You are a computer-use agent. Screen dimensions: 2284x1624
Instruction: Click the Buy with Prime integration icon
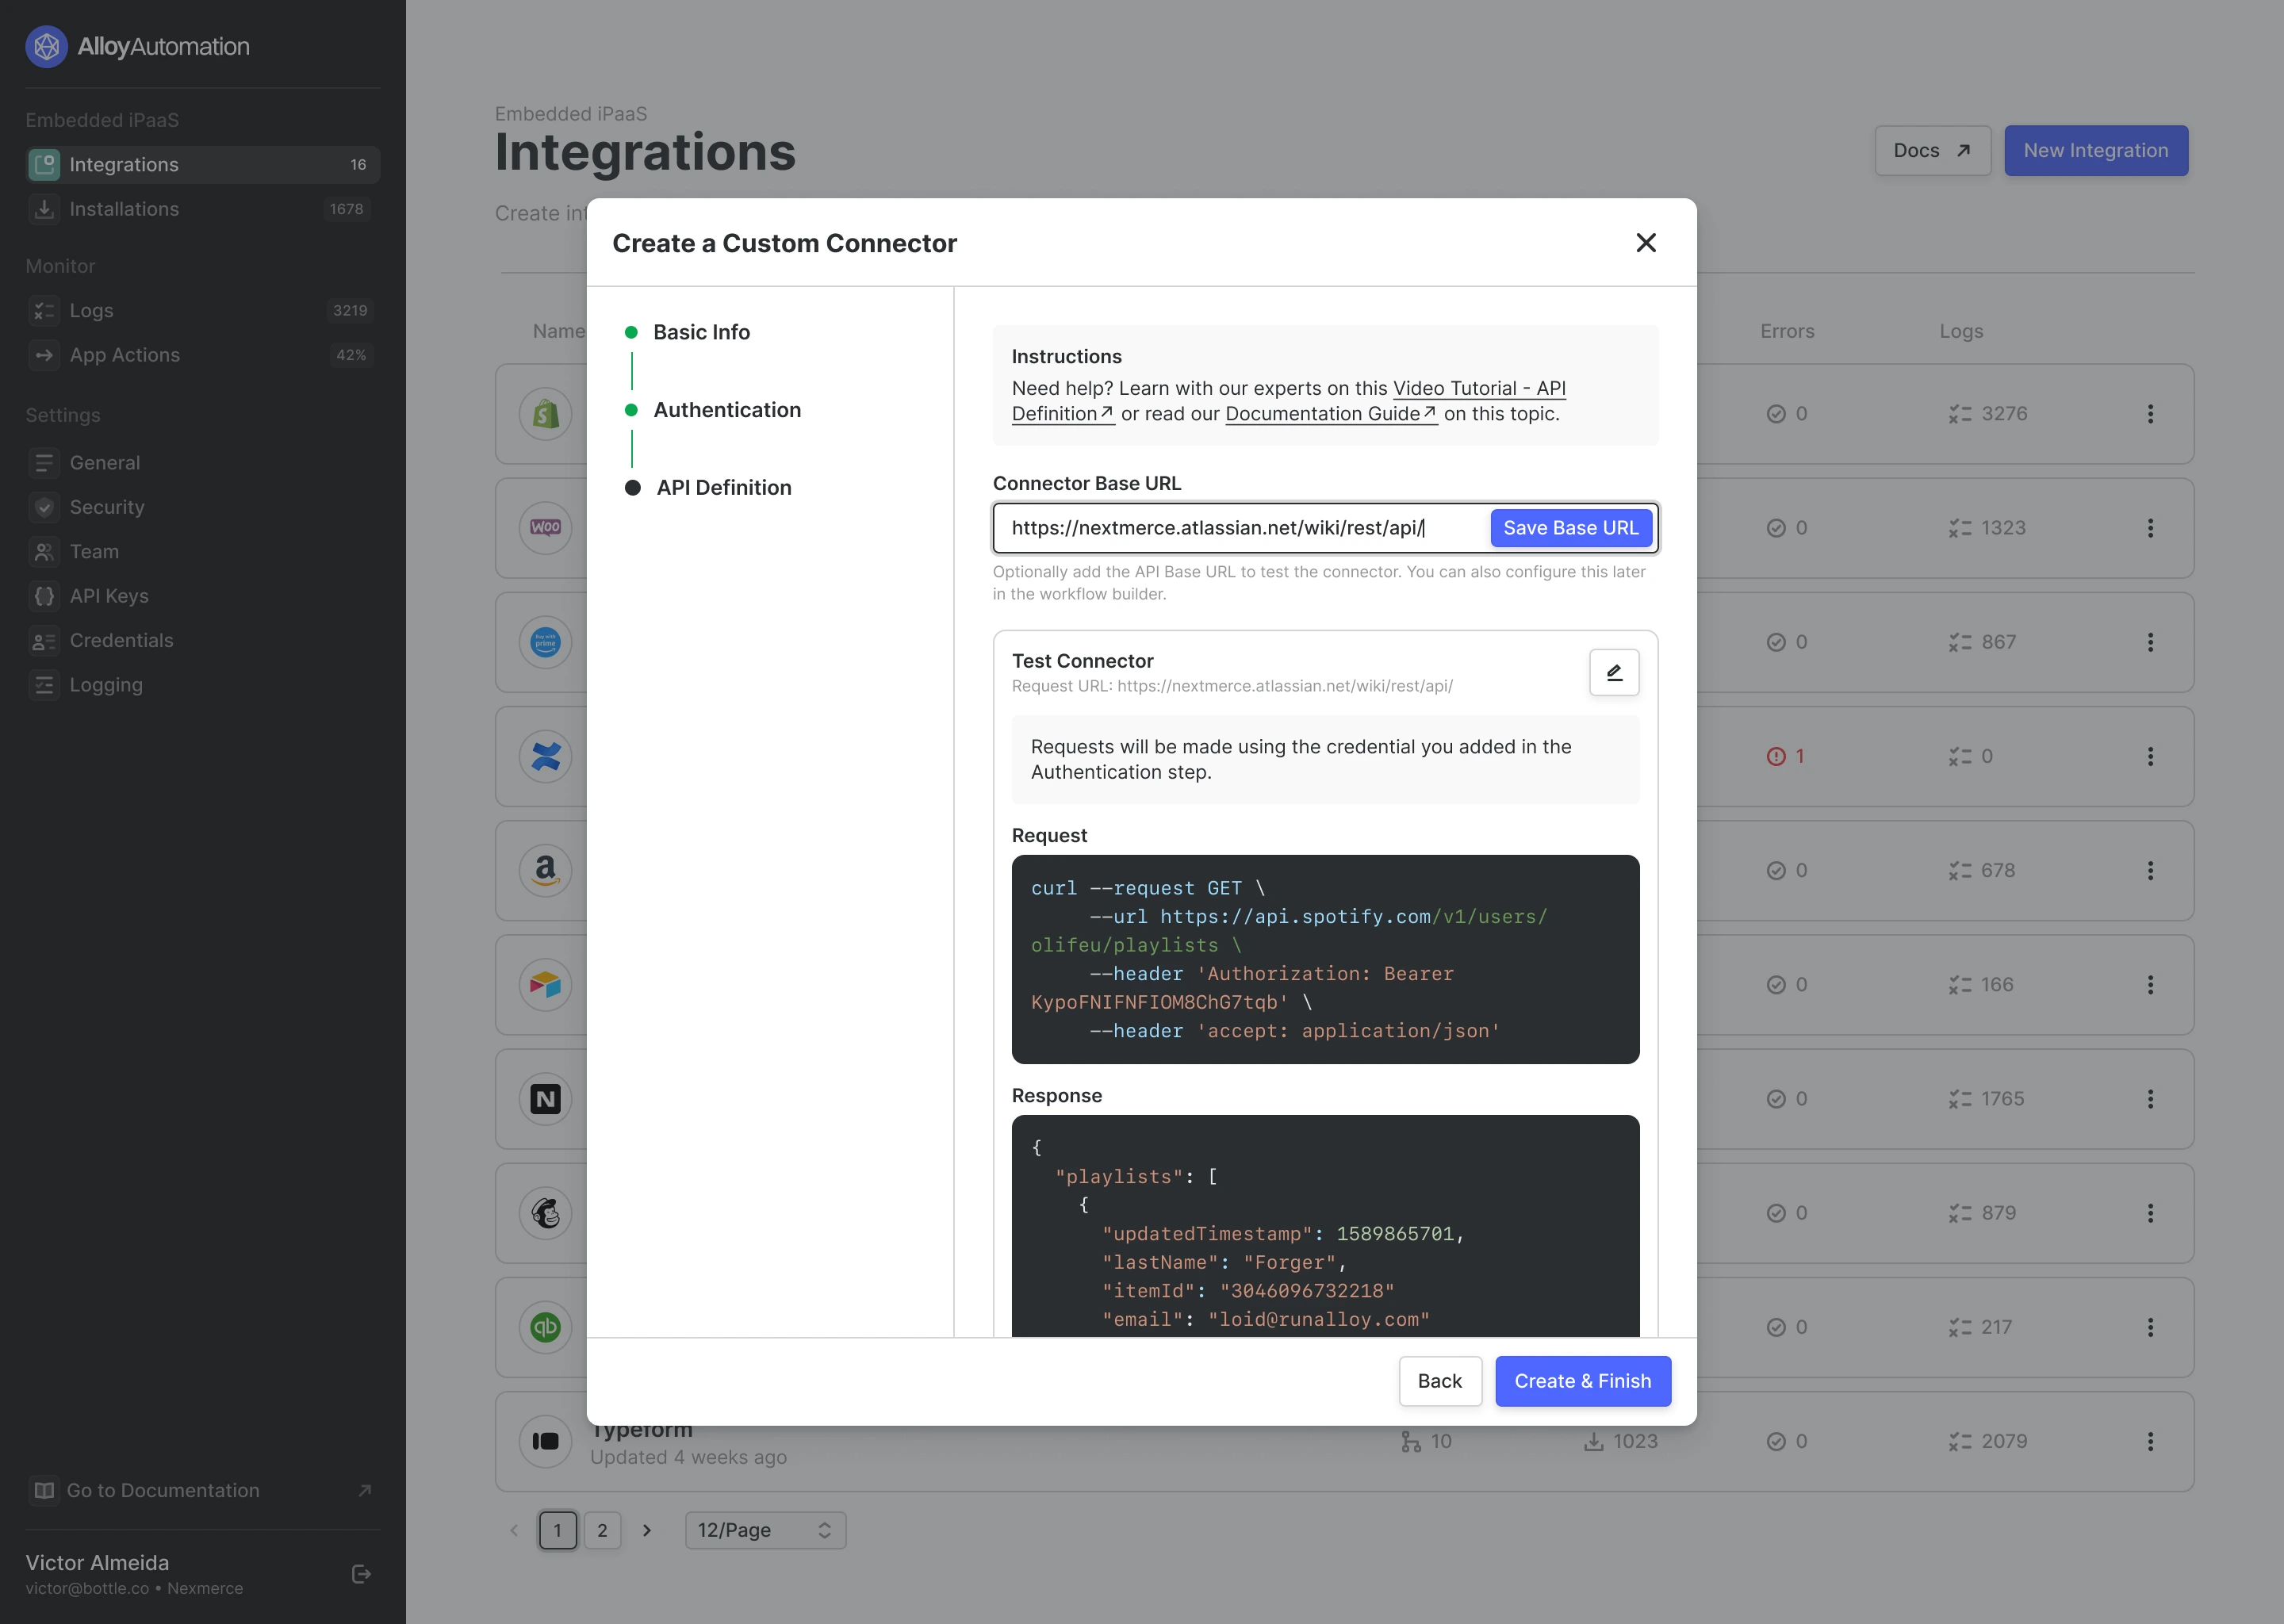[x=545, y=642]
